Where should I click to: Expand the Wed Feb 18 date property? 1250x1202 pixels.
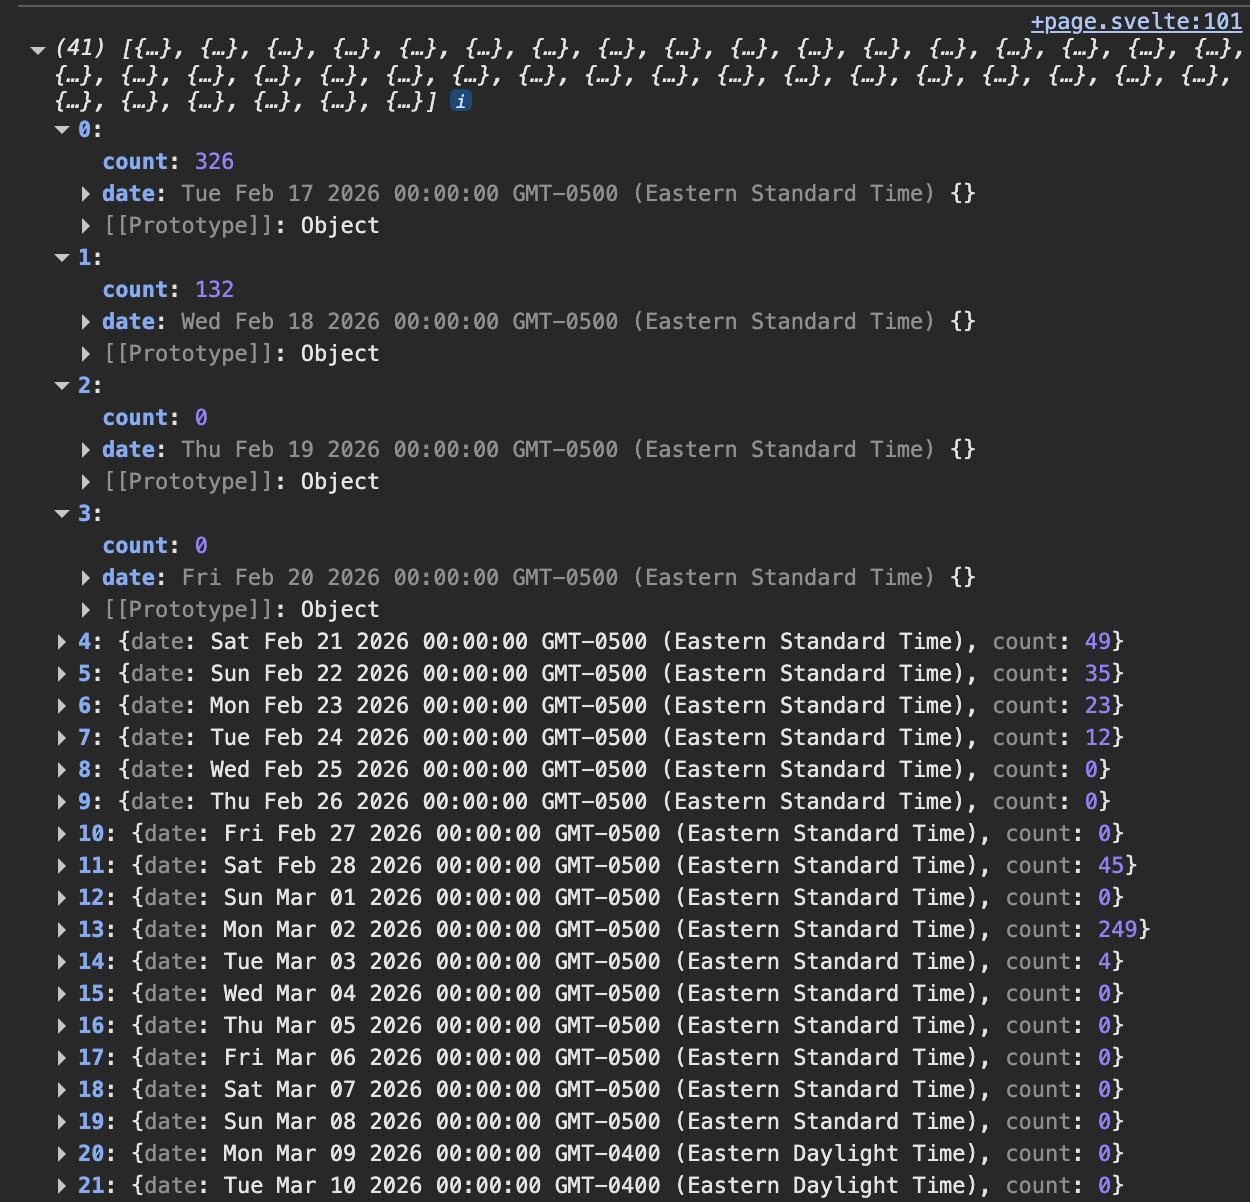point(86,322)
